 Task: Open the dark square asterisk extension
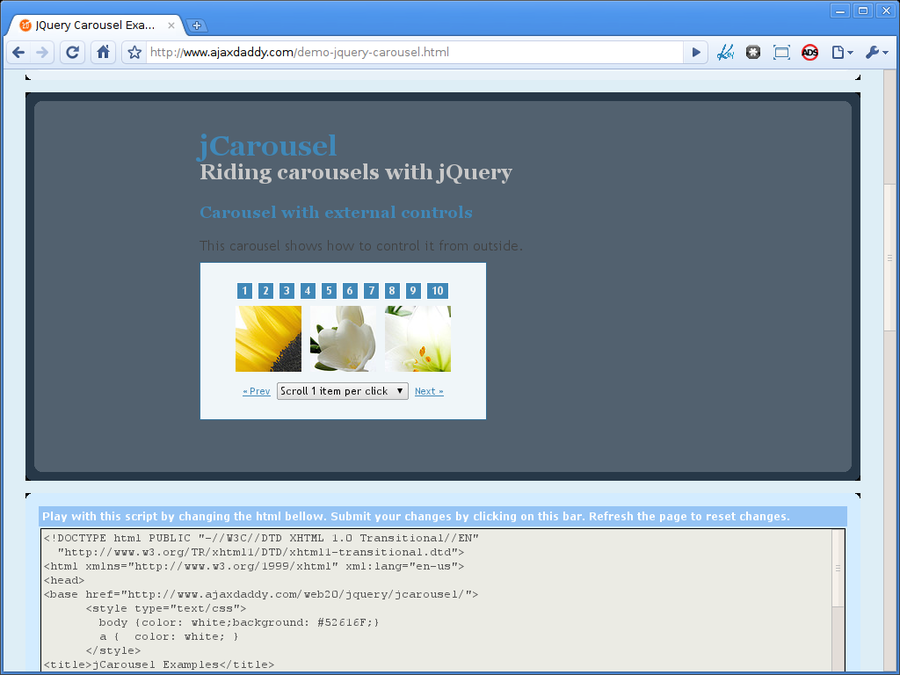point(753,53)
